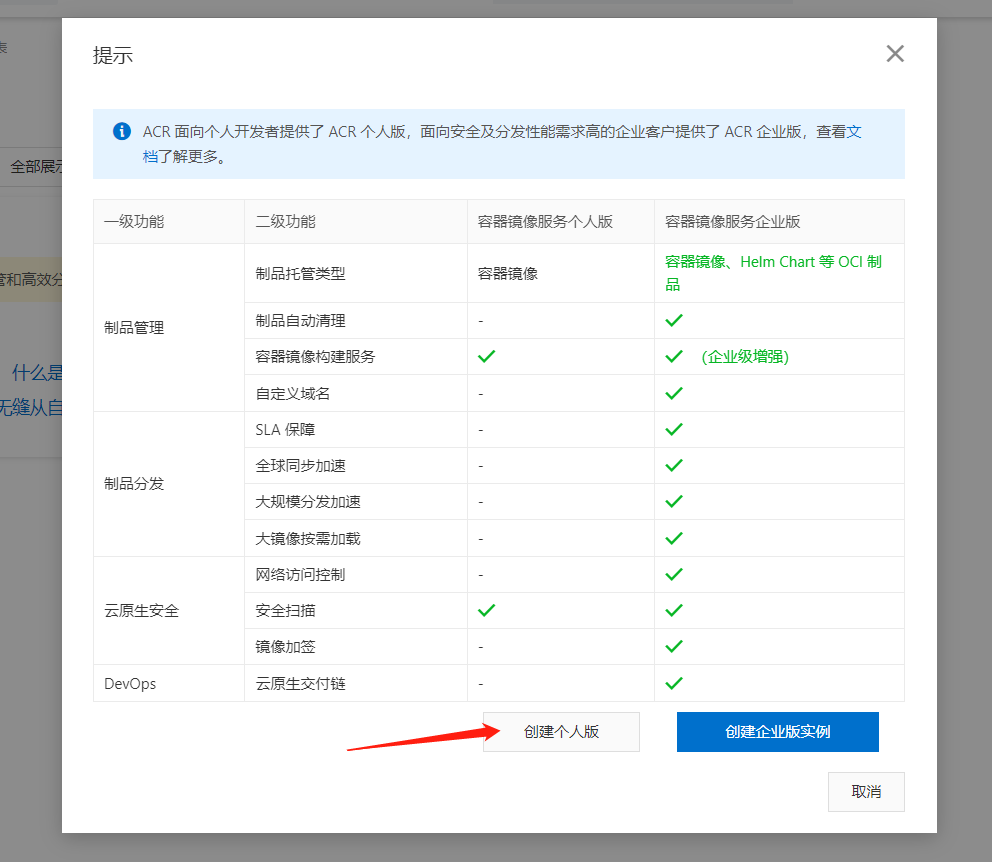Click the 大镜像按需加载 row label
The image size is (992, 862).
[307, 538]
